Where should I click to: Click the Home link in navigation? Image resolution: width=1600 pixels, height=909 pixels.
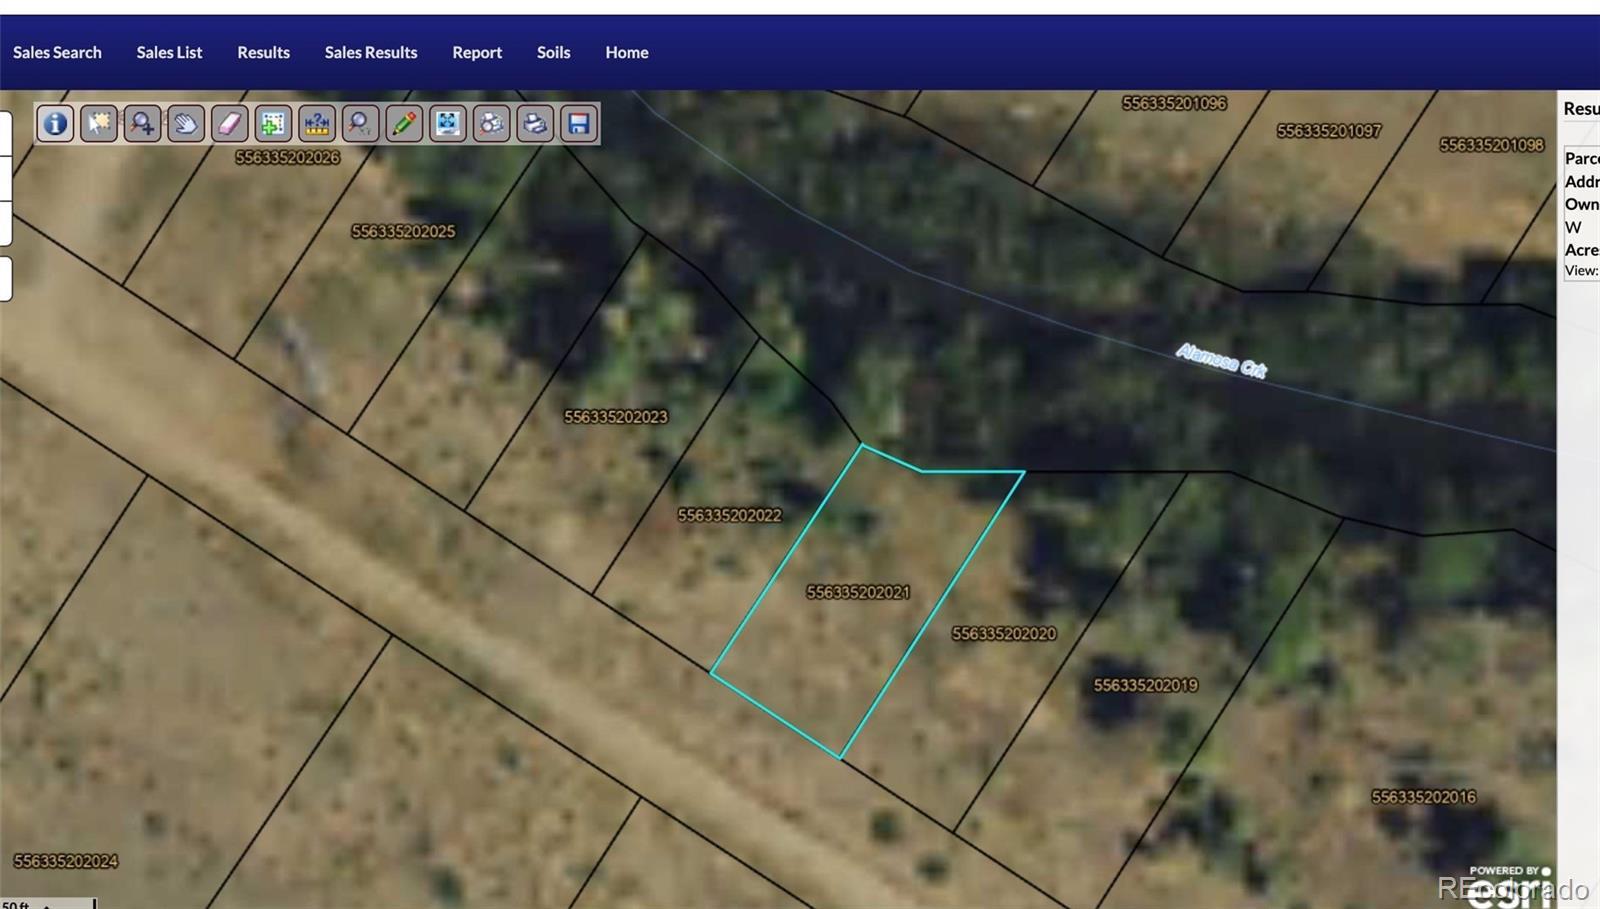tap(626, 52)
